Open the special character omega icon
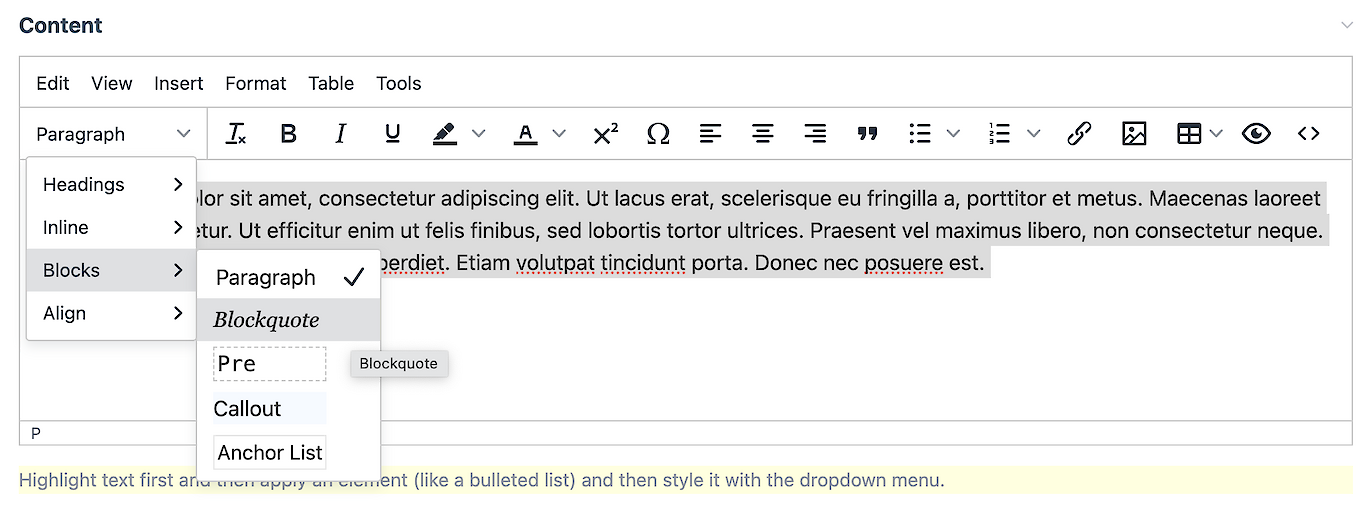The width and height of the screenshot is (1365, 508). (x=658, y=134)
